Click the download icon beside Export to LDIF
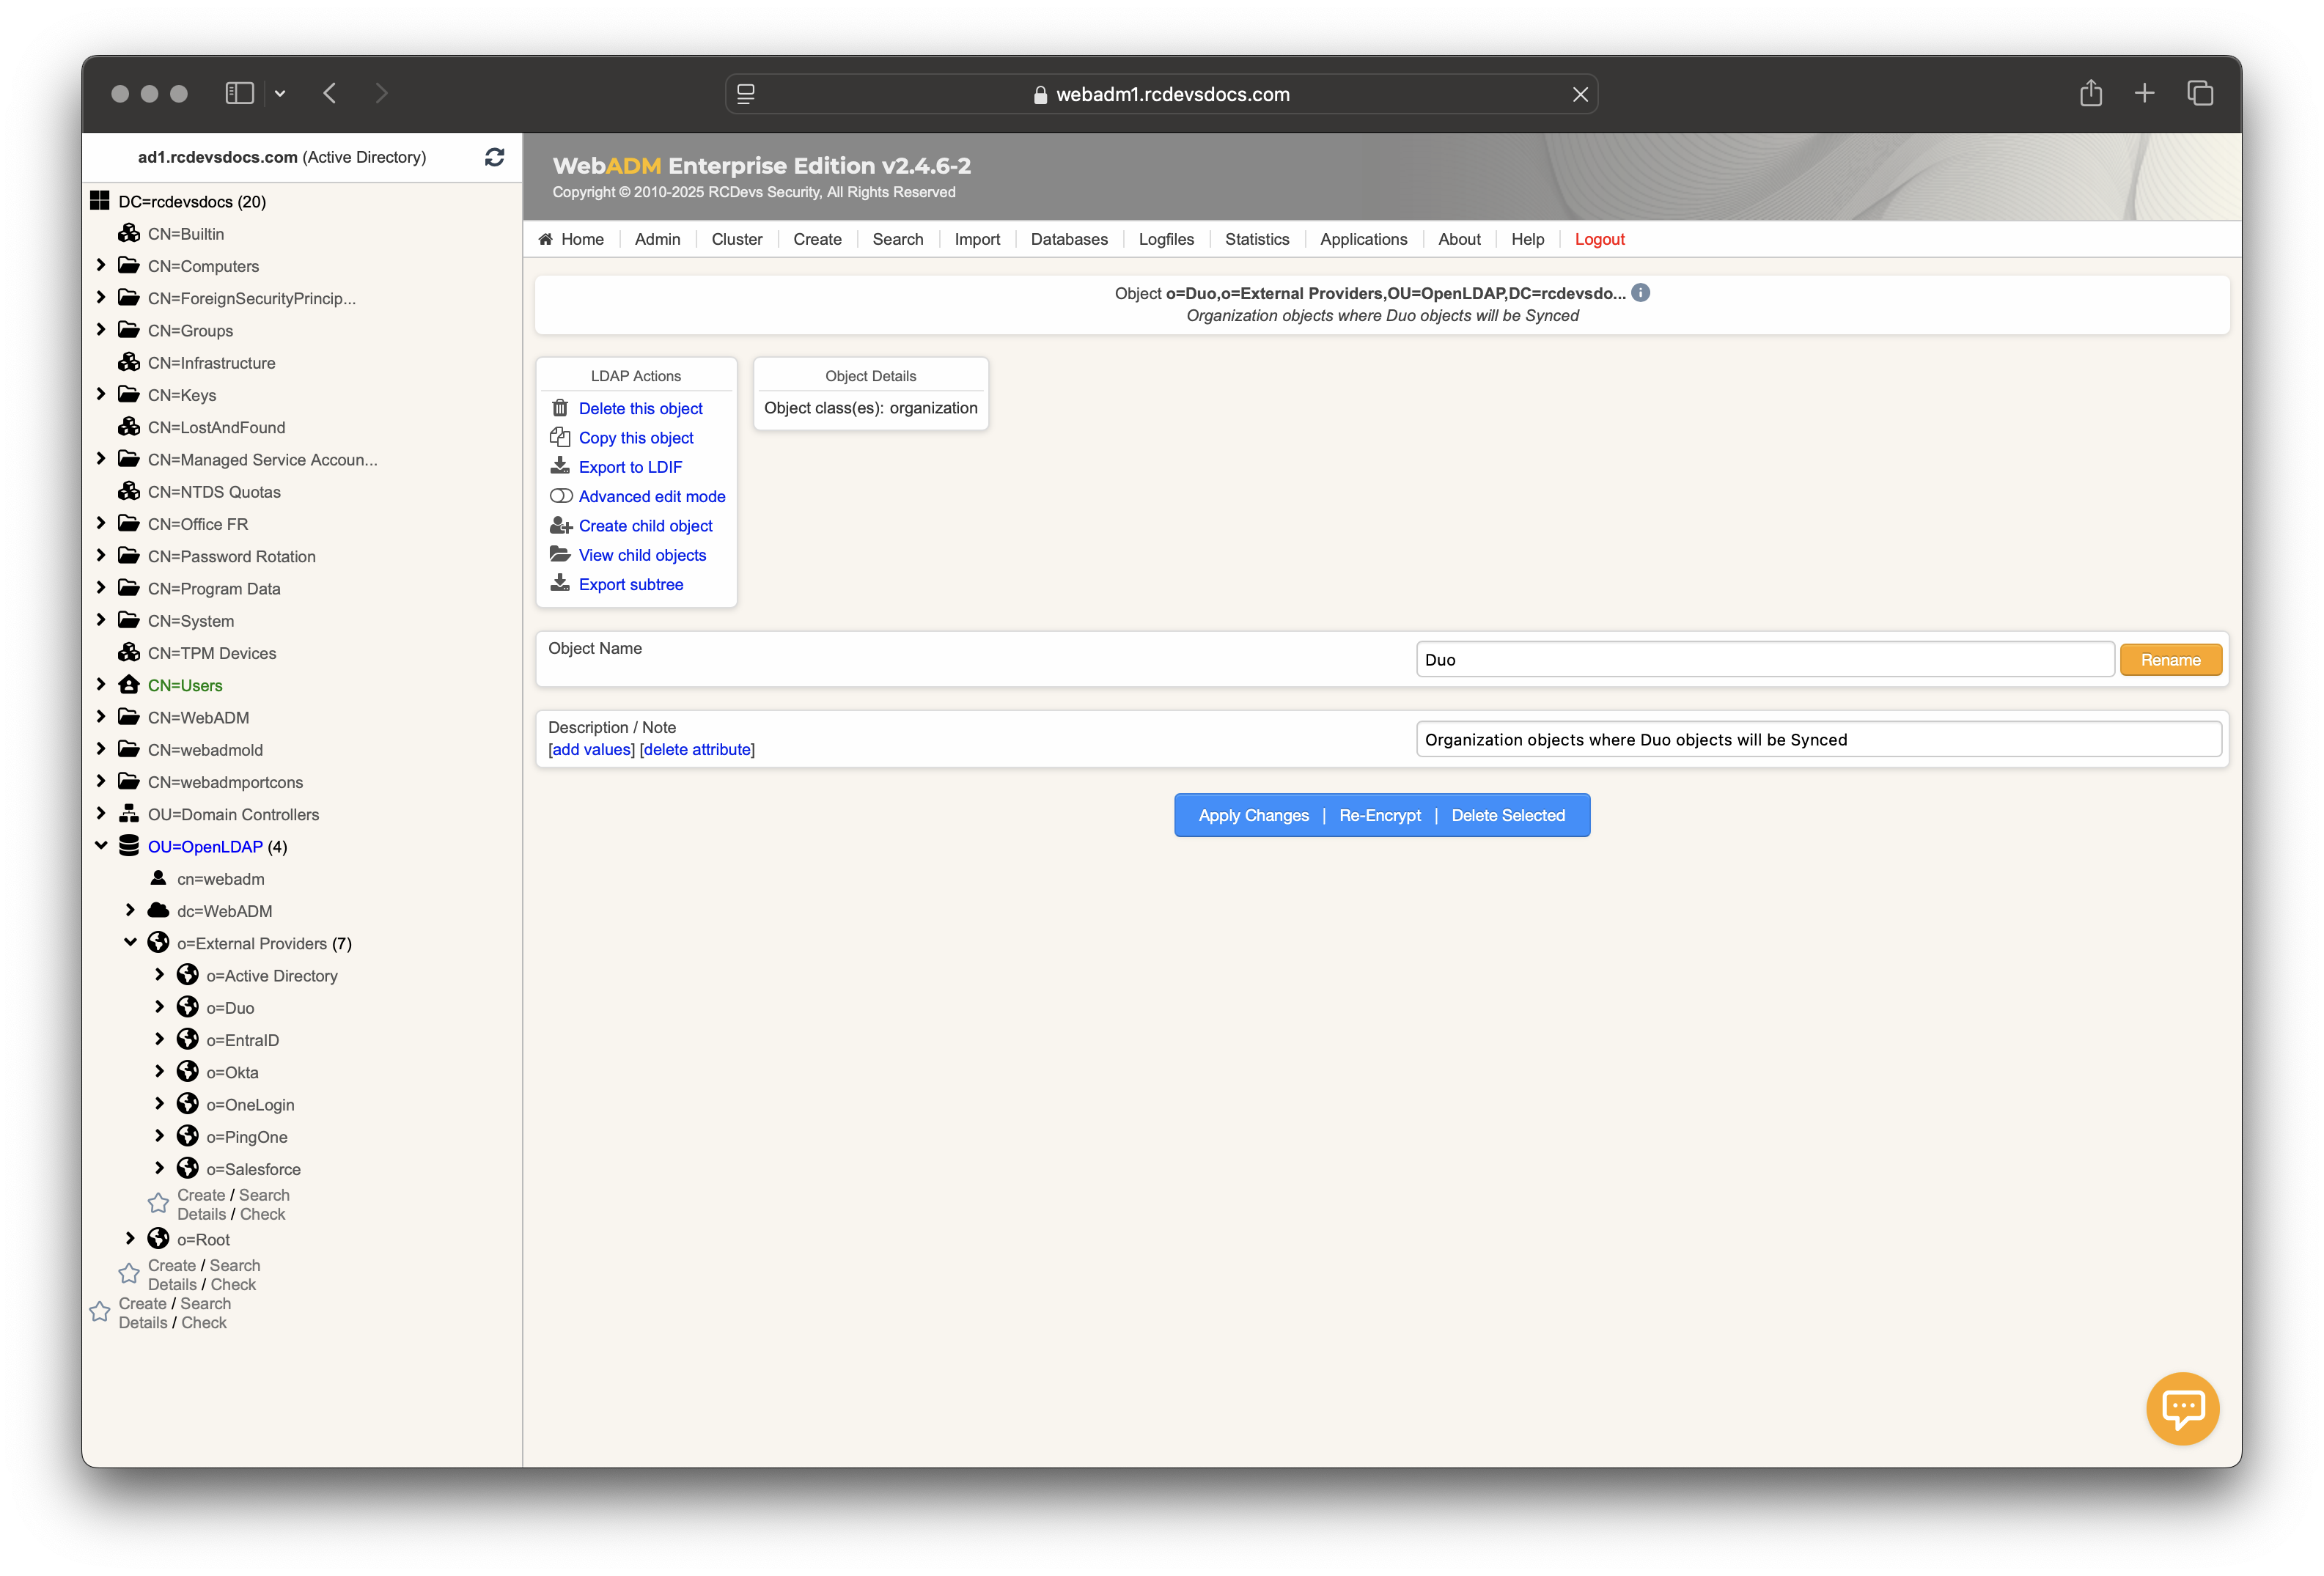The width and height of the screenshot is (2324, 1576). [560, 466]
